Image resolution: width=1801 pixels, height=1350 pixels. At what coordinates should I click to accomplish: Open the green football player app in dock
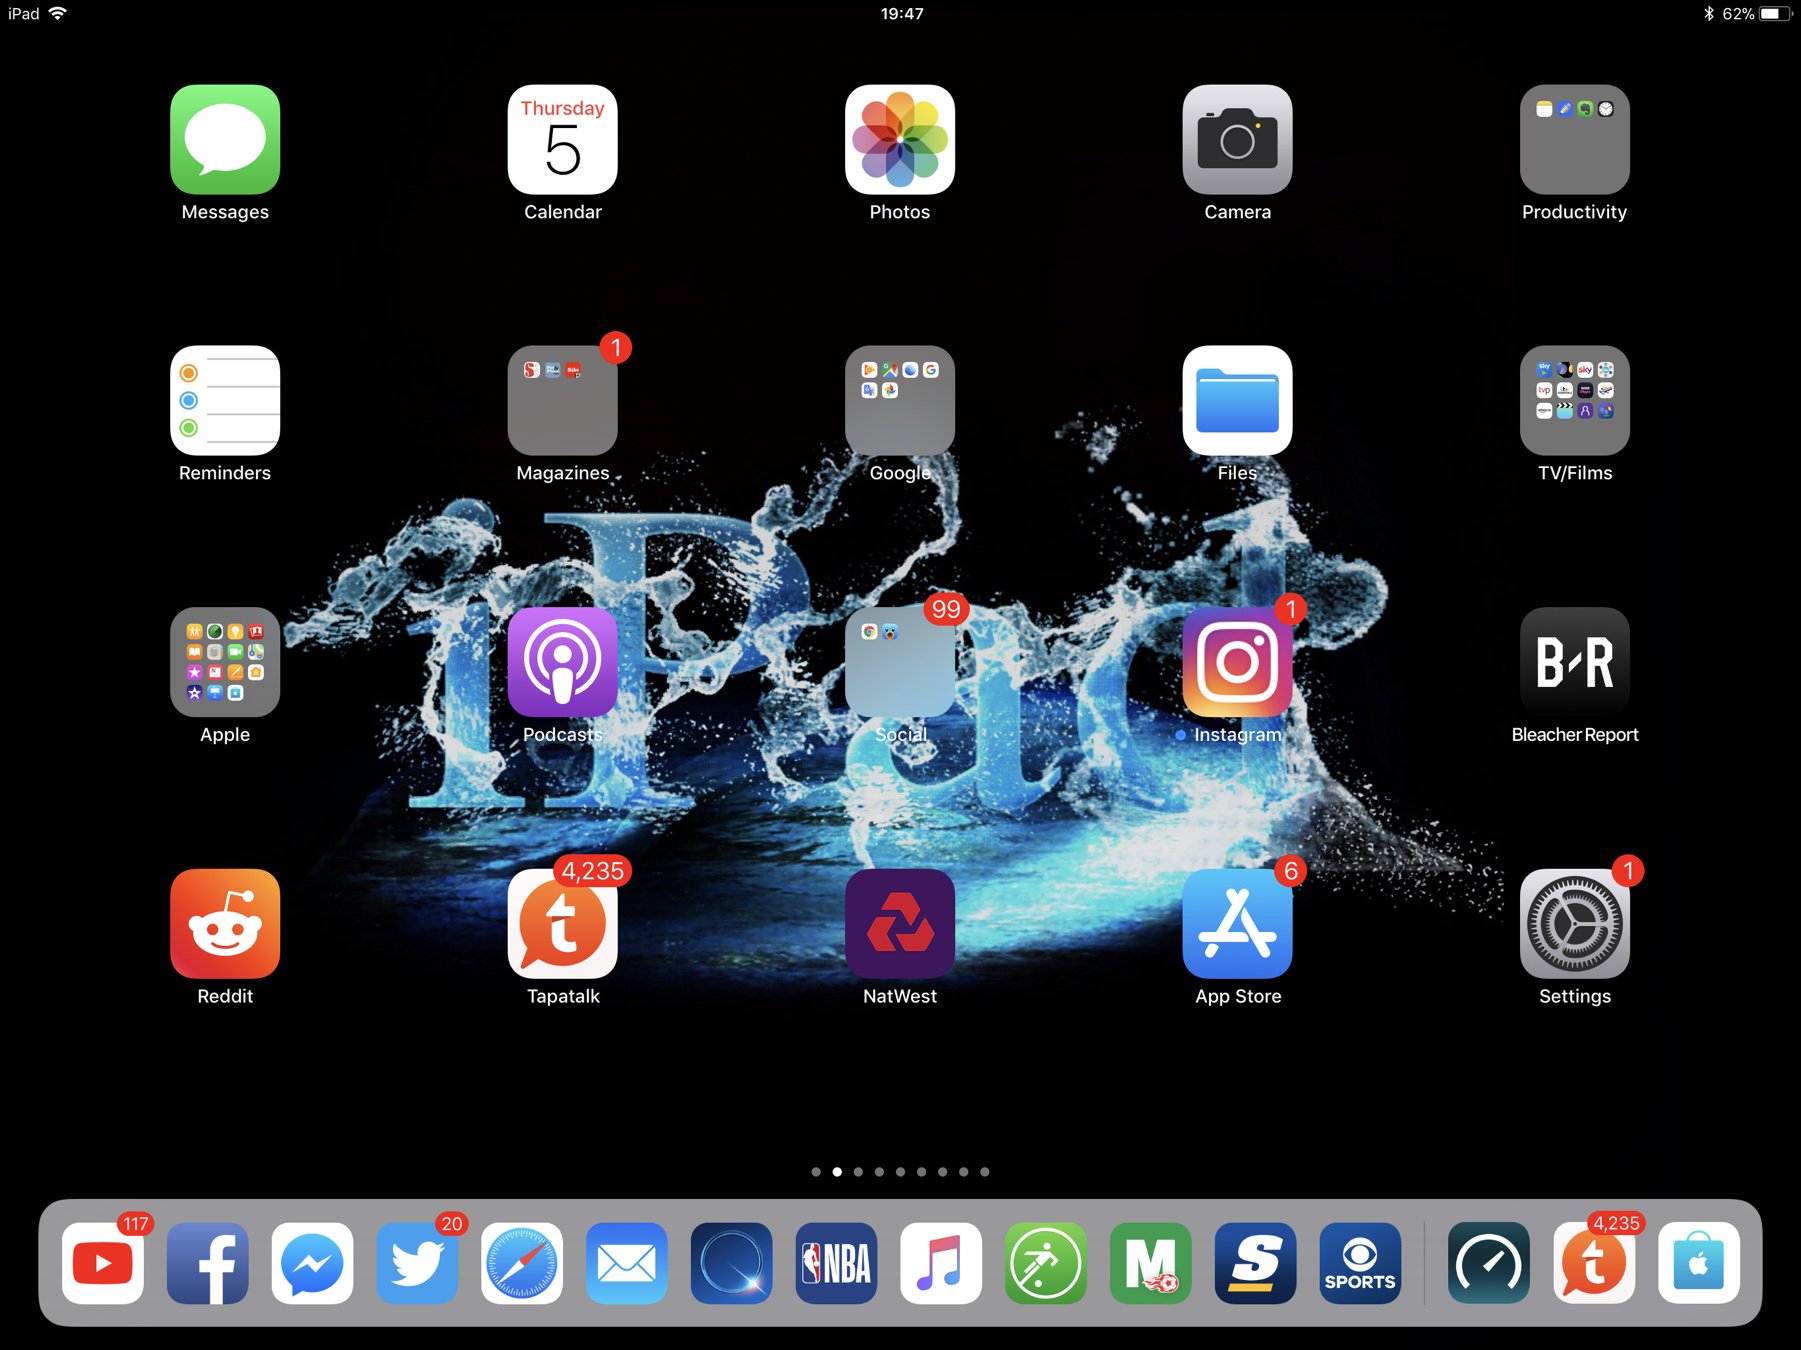coord(1046,1263)
